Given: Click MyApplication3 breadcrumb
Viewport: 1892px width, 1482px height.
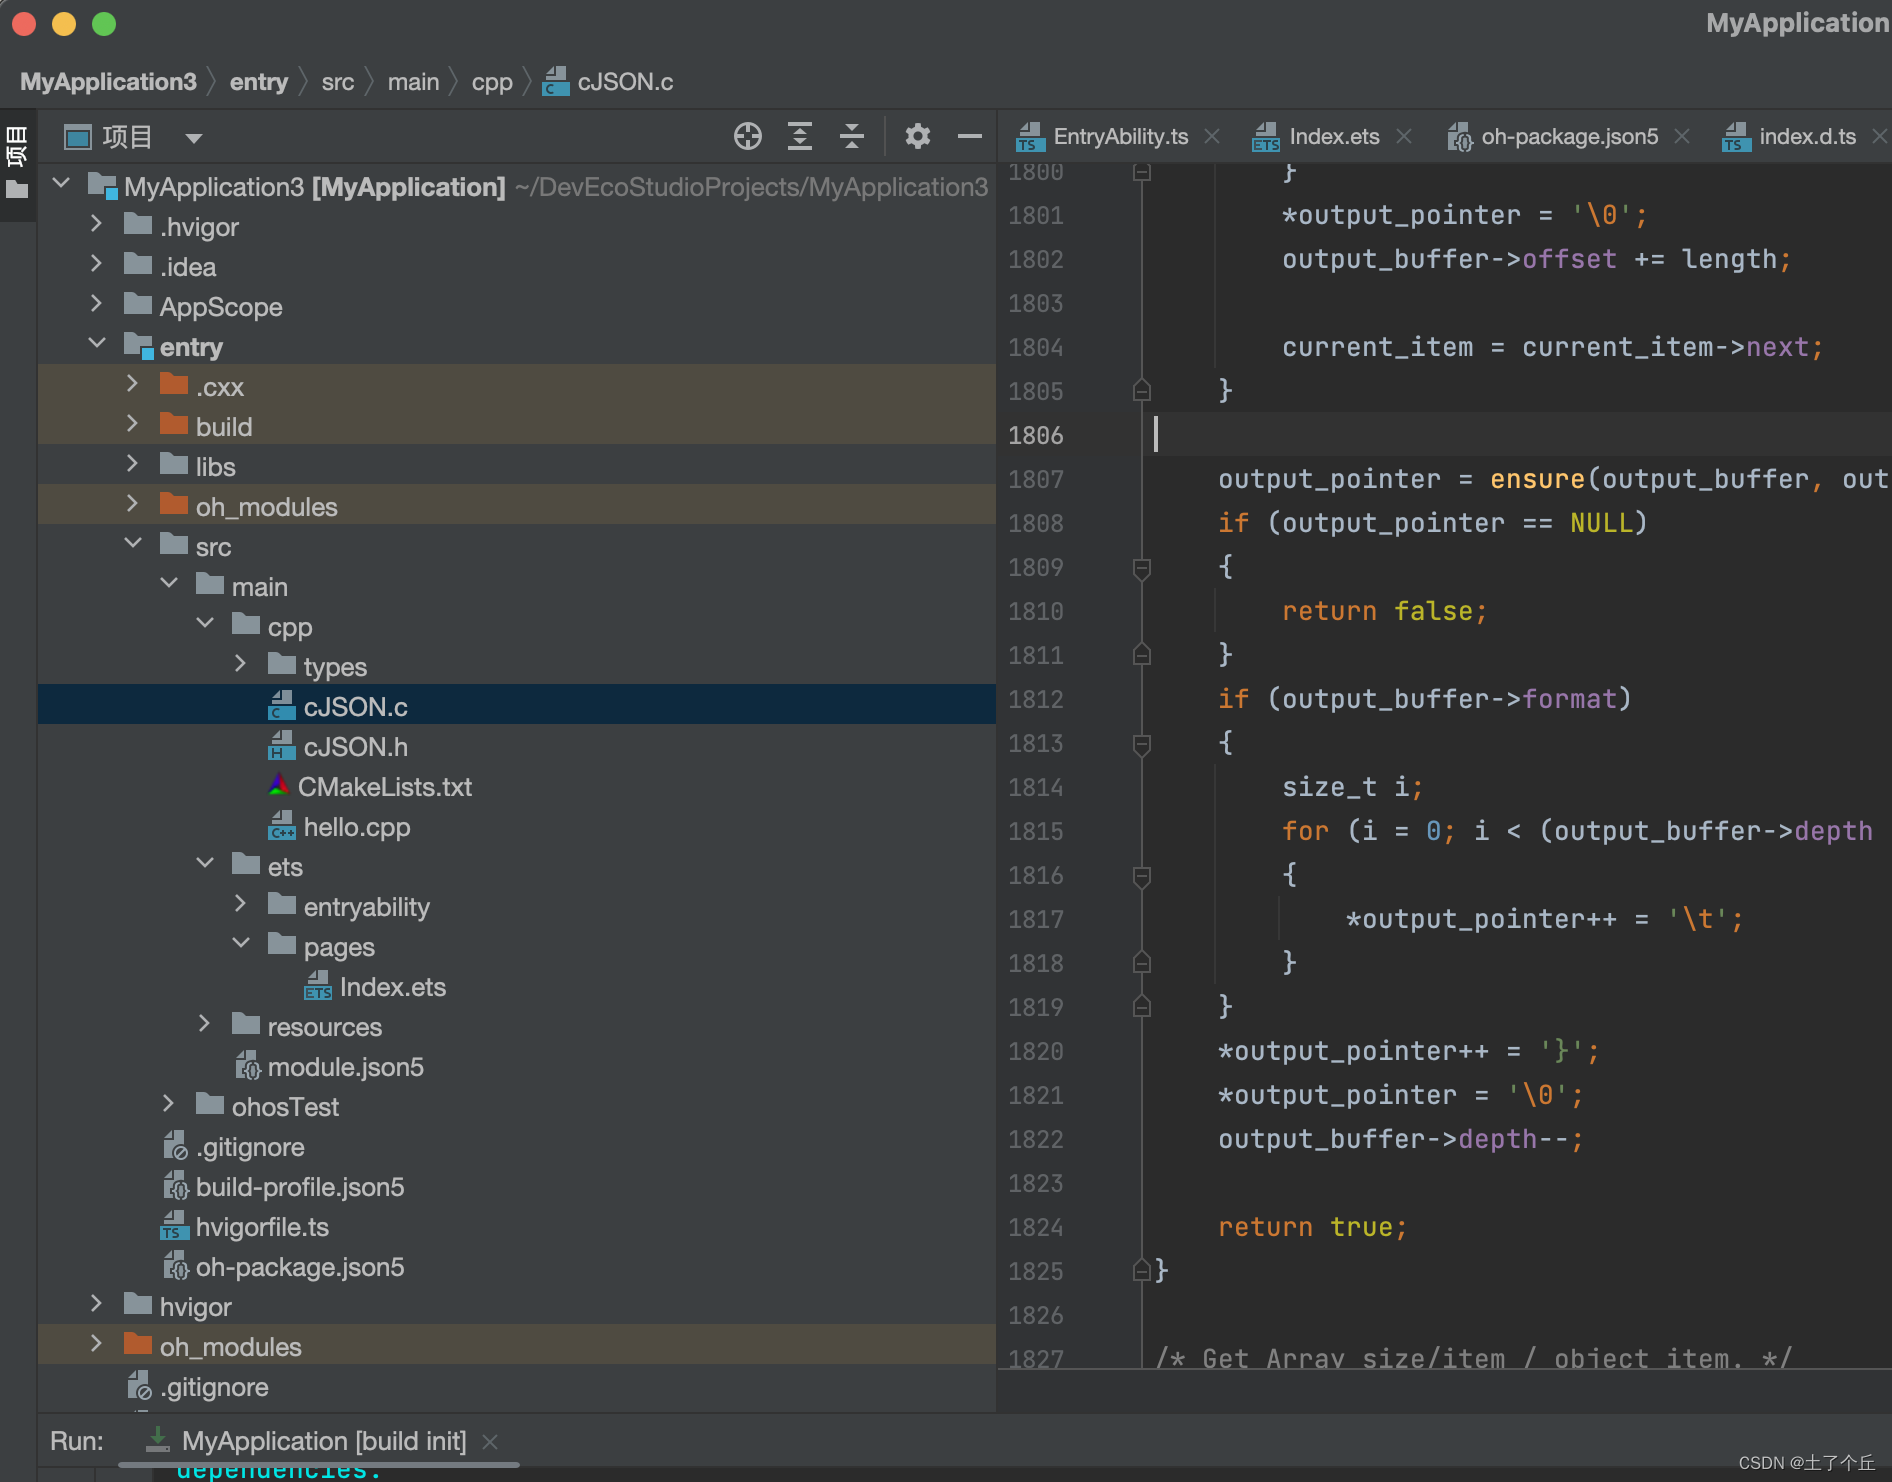Looking at the screenshot, I should (x=108, y=82).
